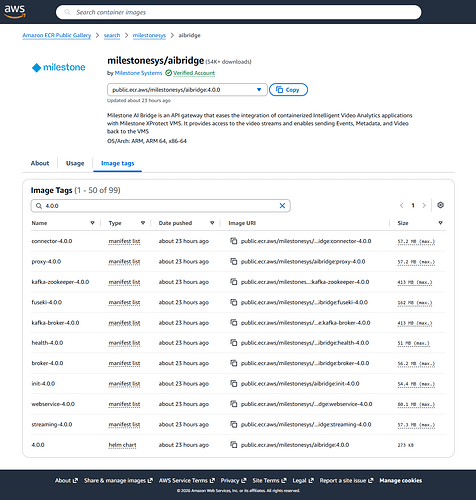Copy the fuseki-4.0.0 image URI
The image size is (476, 500).
[234, 302]
